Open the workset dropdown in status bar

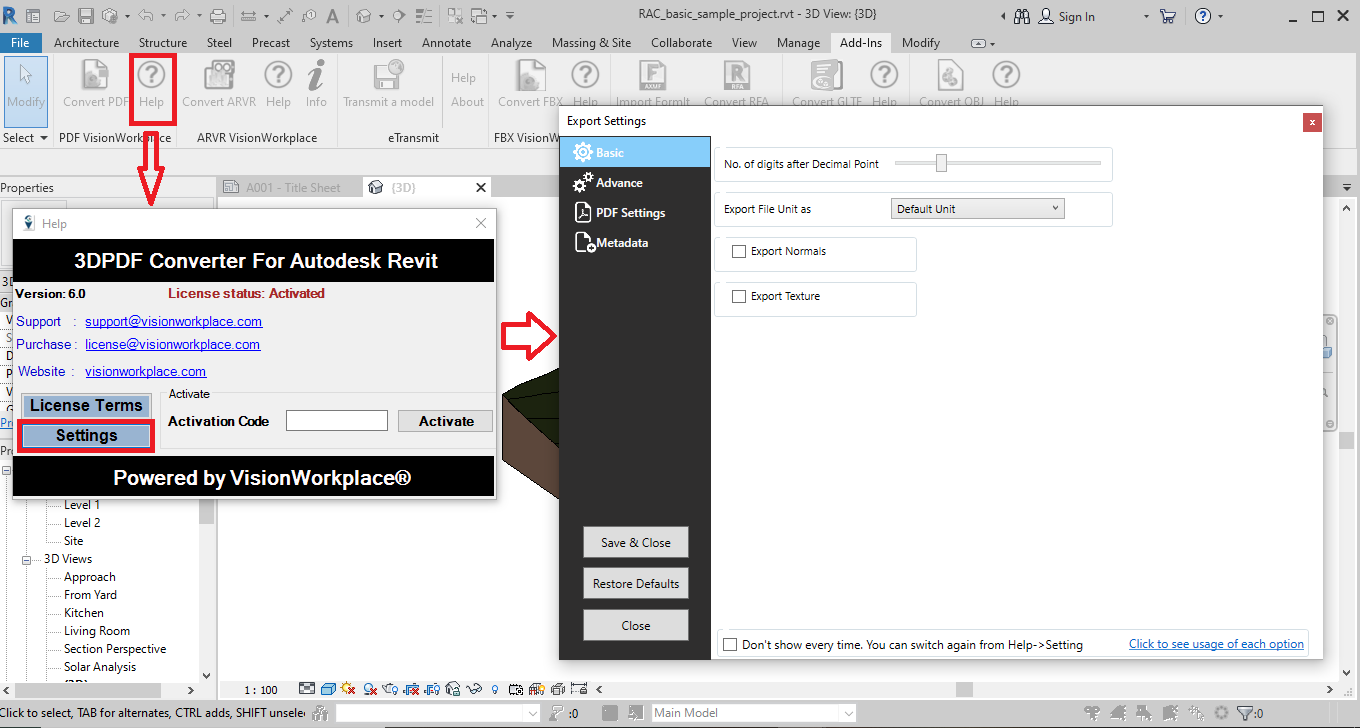click(x=437, y=713)
